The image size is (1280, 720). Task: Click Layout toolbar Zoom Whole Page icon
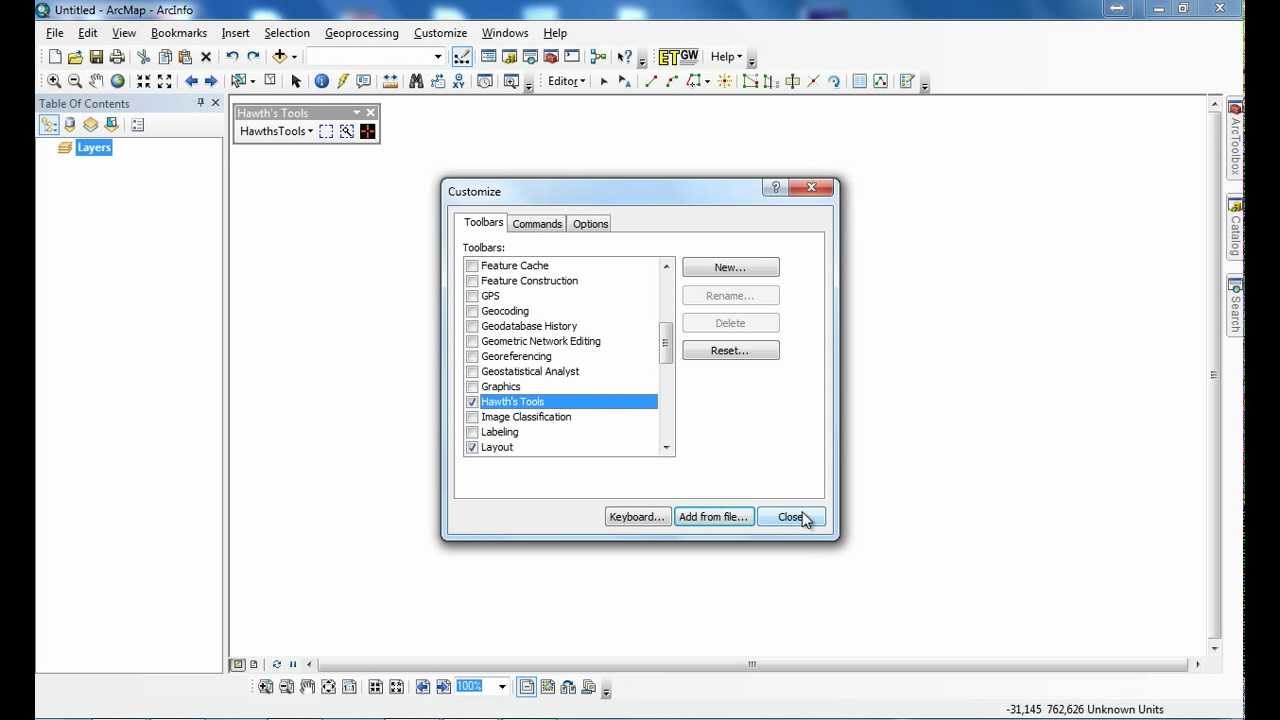pos(328,687)
